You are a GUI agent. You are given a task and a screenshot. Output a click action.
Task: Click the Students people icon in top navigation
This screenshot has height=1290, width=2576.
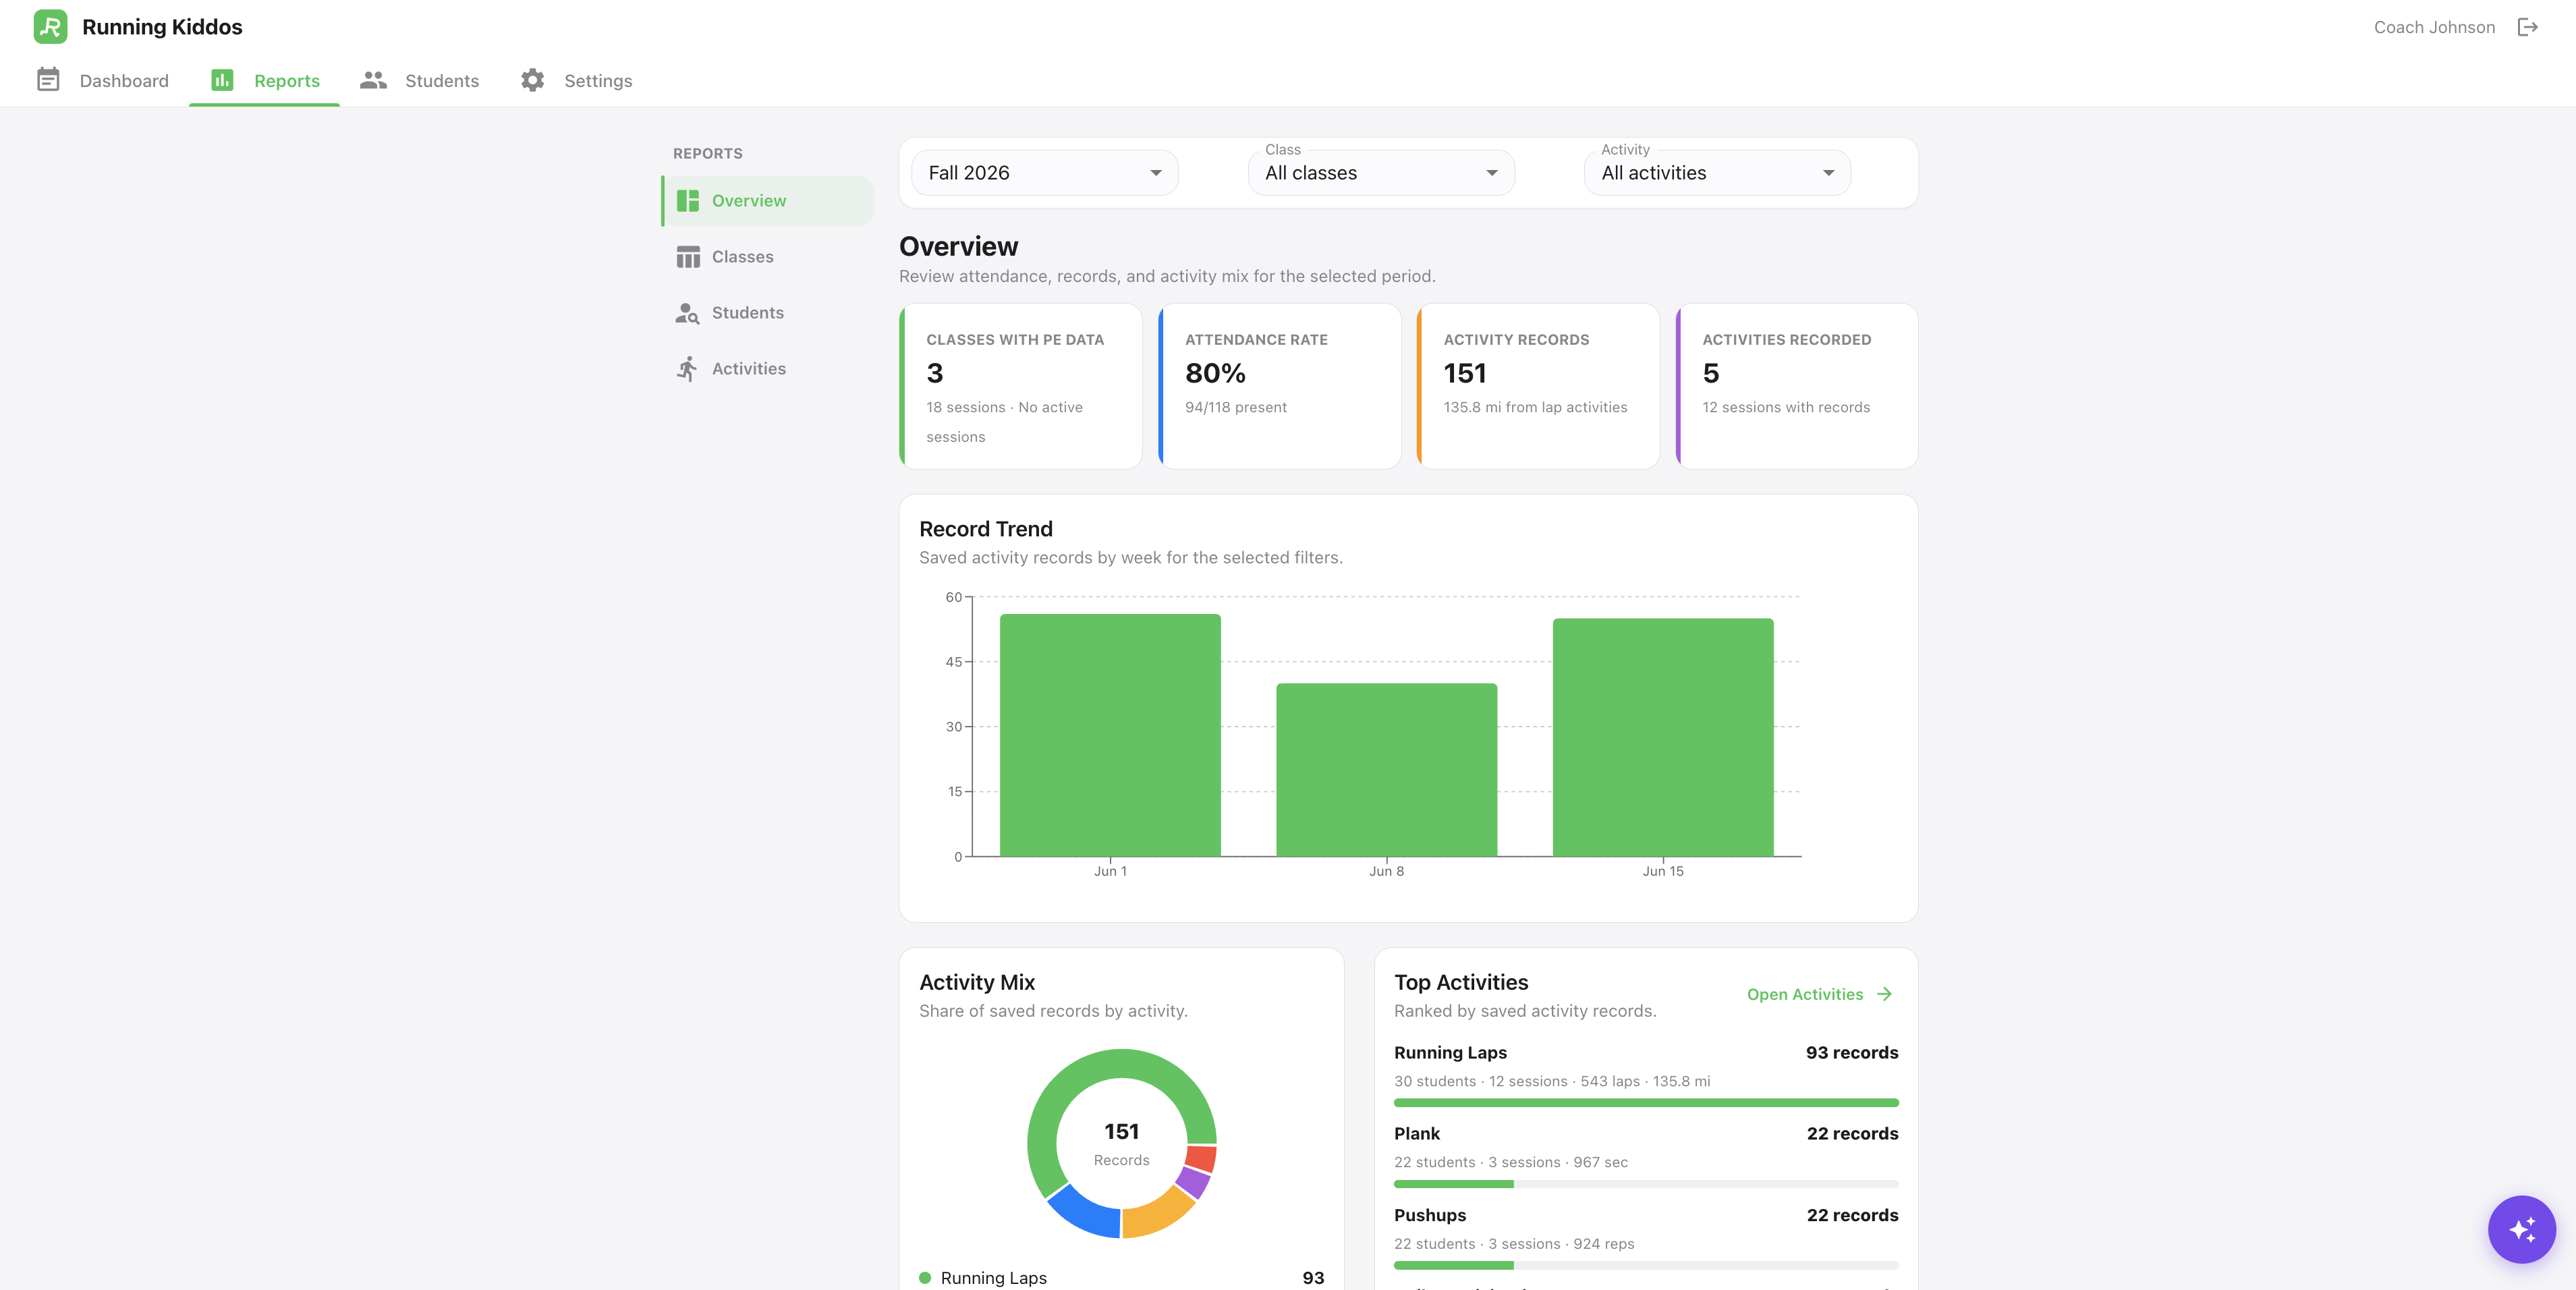coord(373,80)
